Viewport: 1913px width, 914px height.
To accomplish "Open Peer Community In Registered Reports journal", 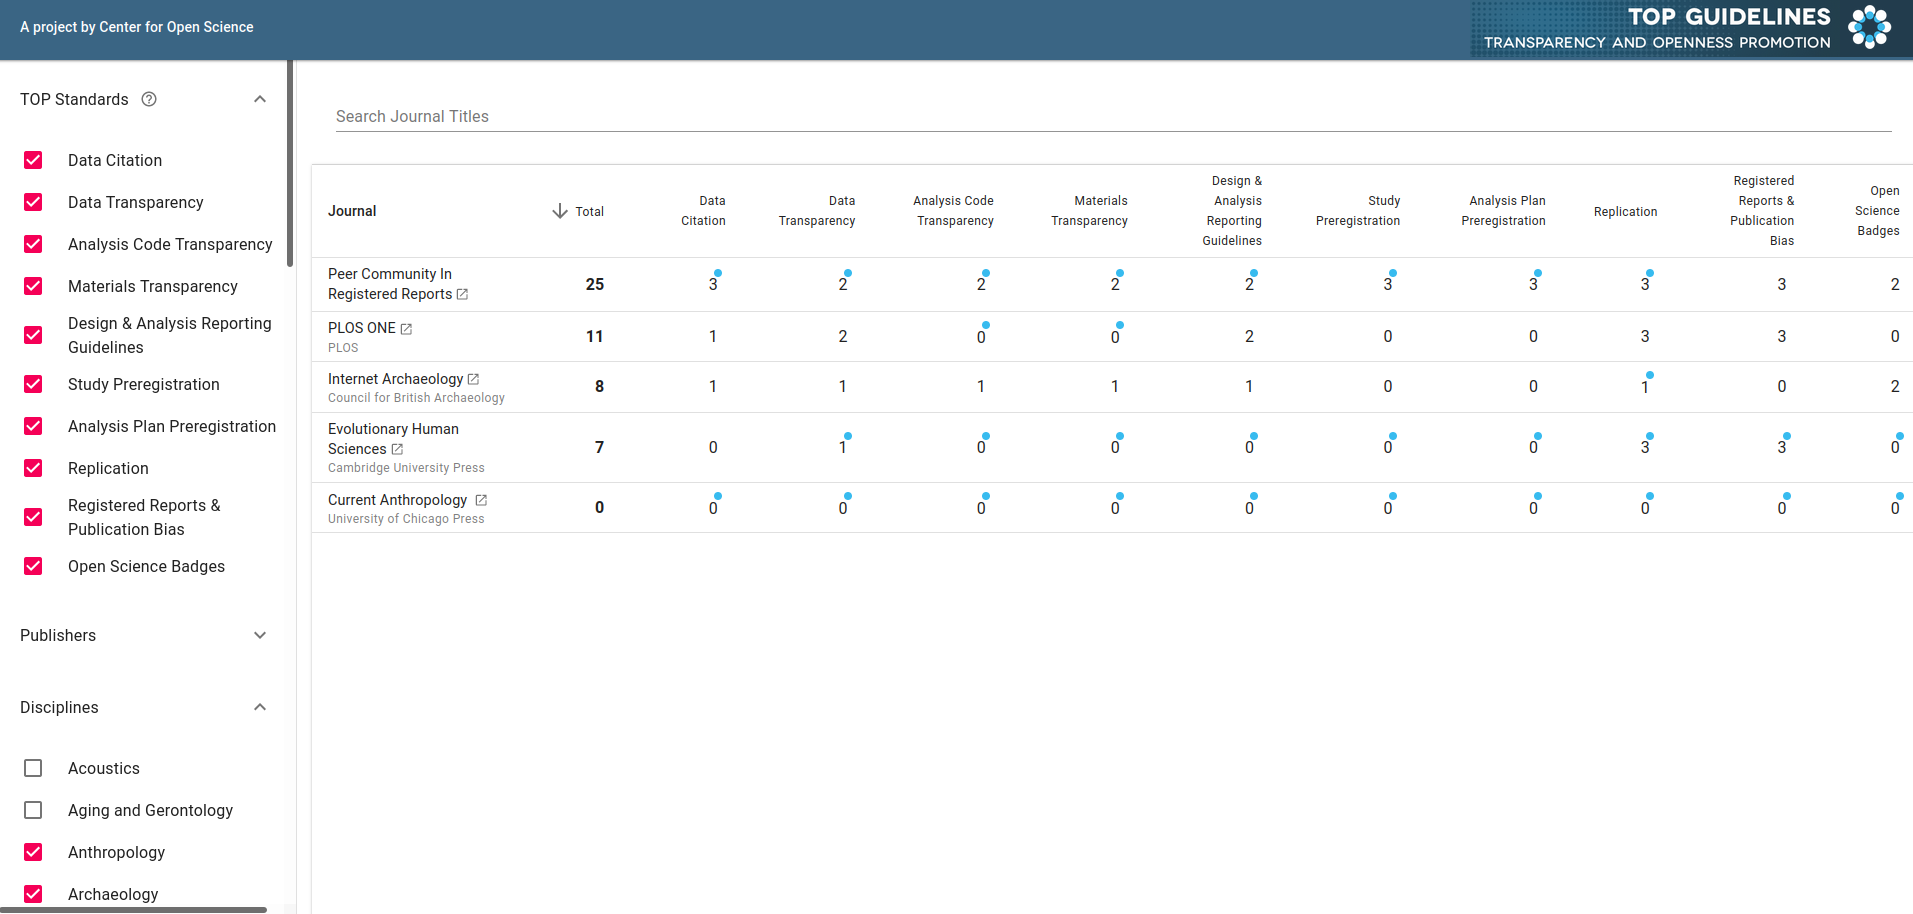I will [x=390, y=284].
